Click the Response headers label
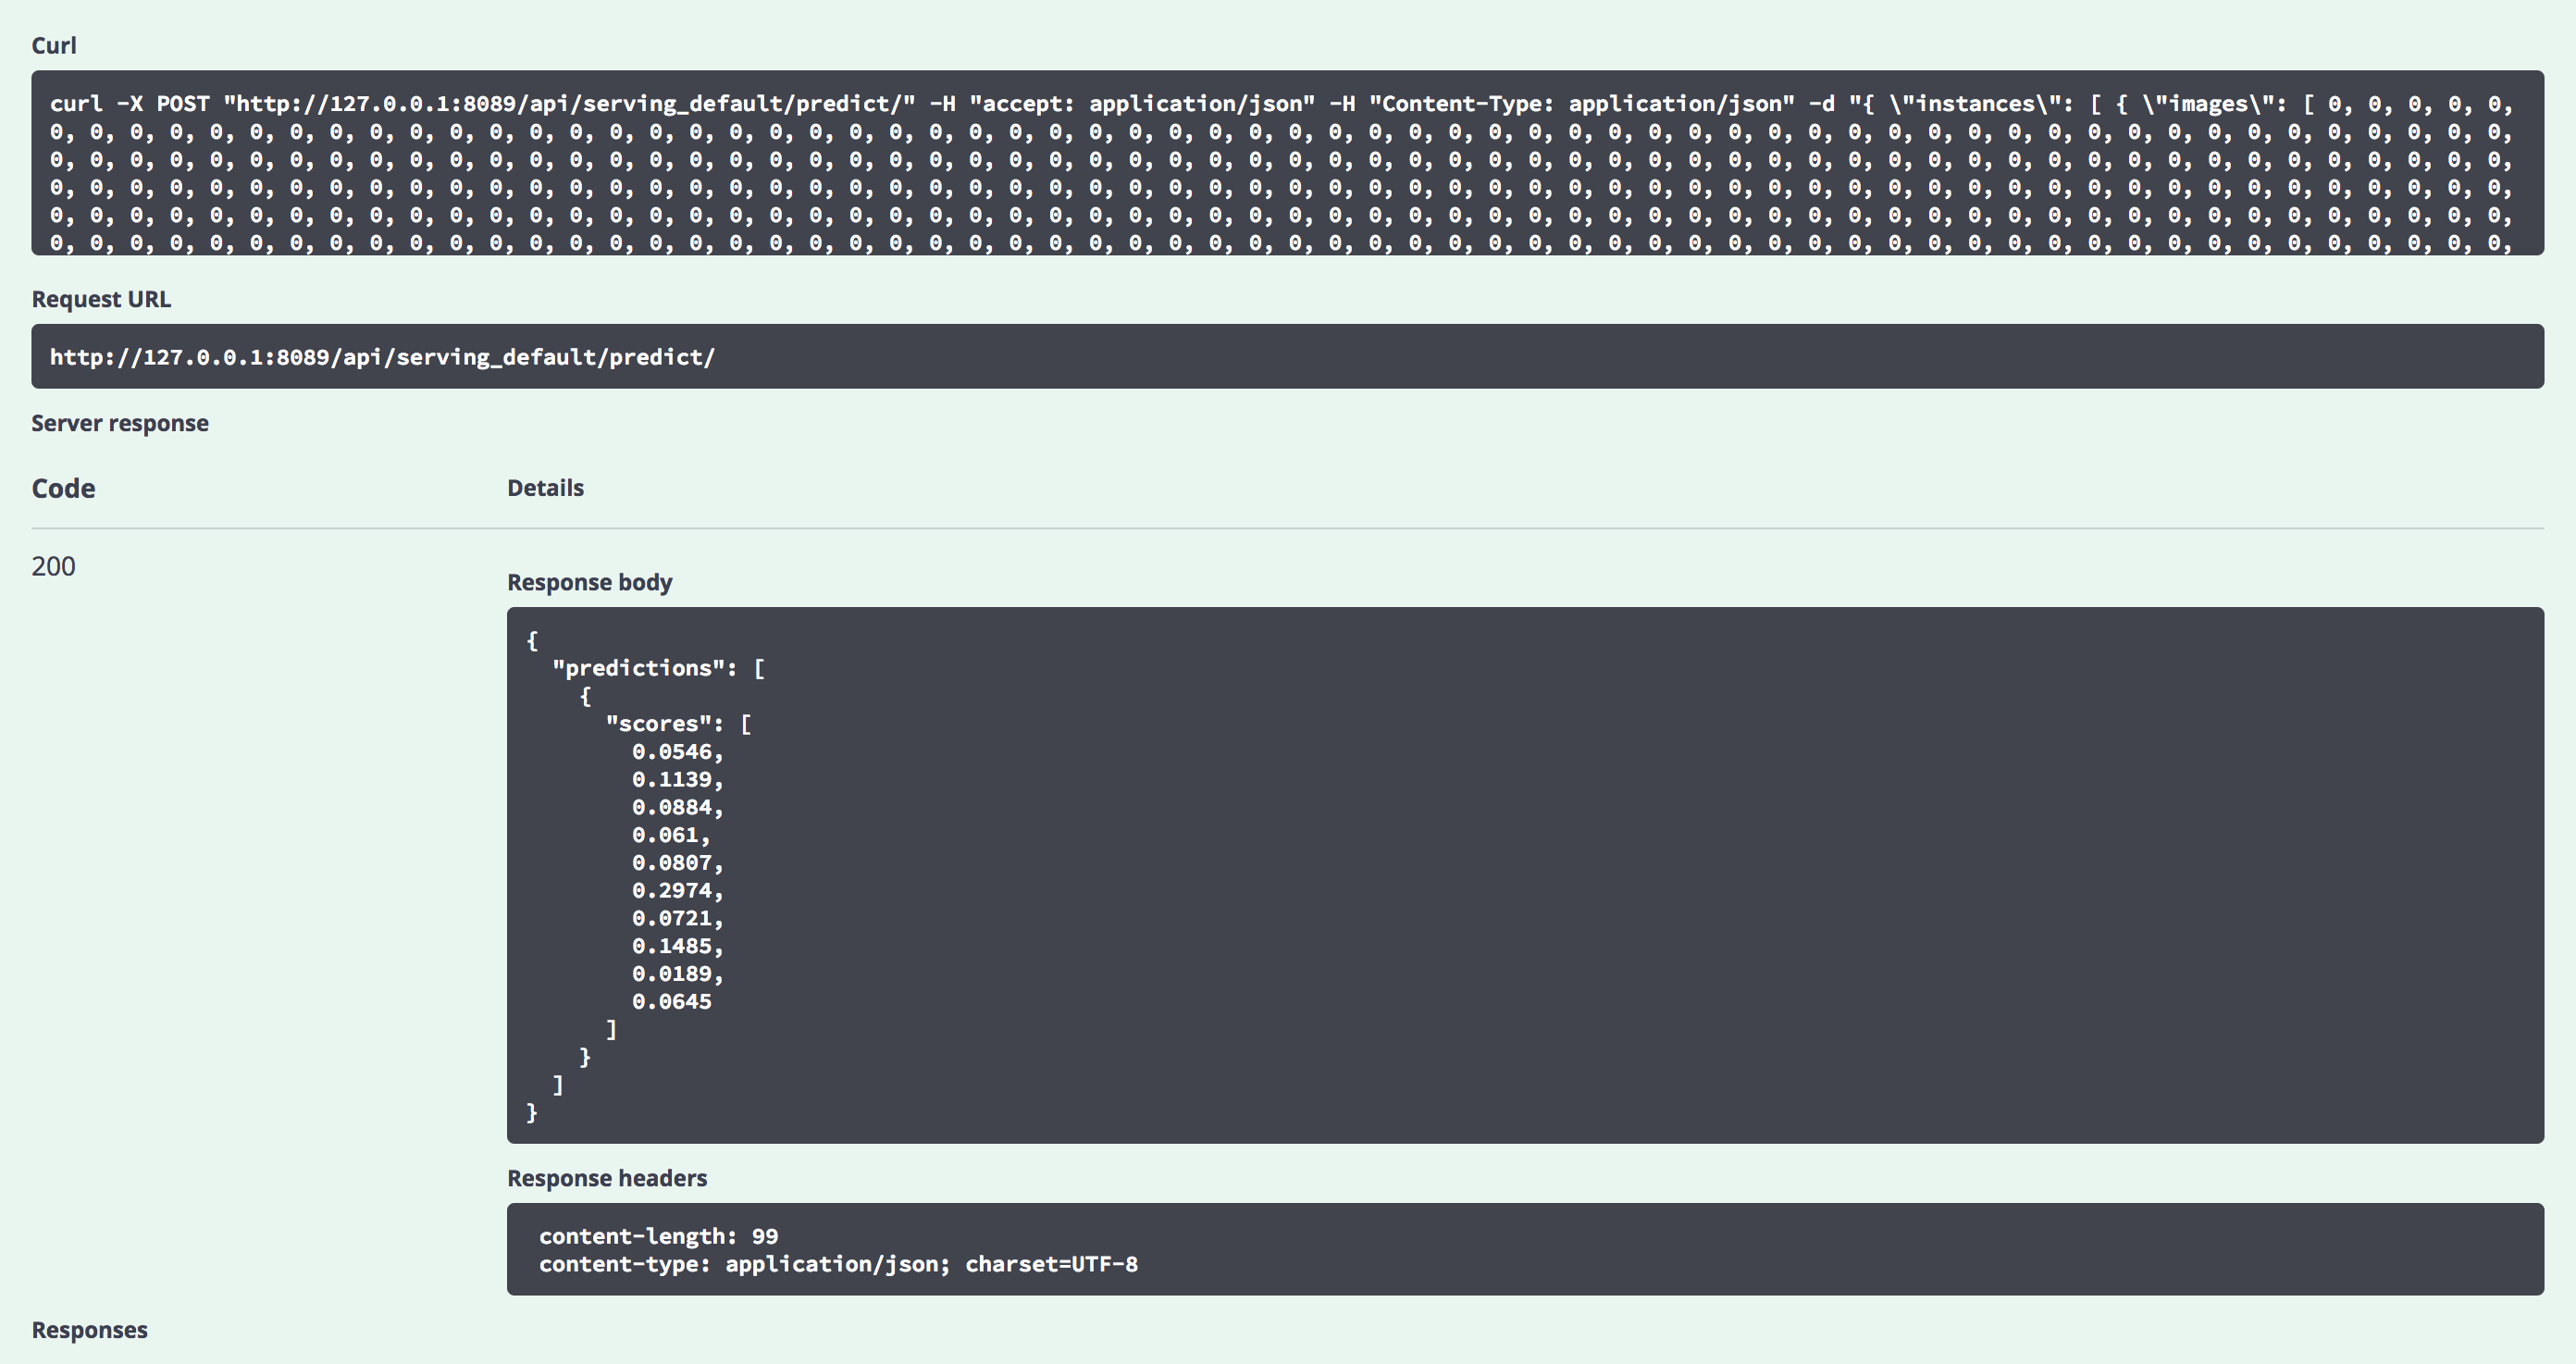This screenshot has width=2576, height=1364. [607, 1178]
